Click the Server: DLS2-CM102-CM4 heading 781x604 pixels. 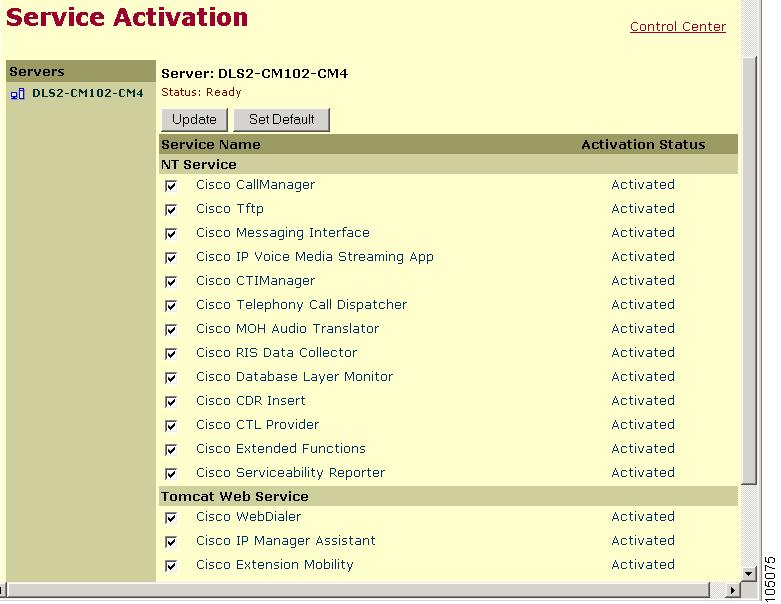coord(255,74)
